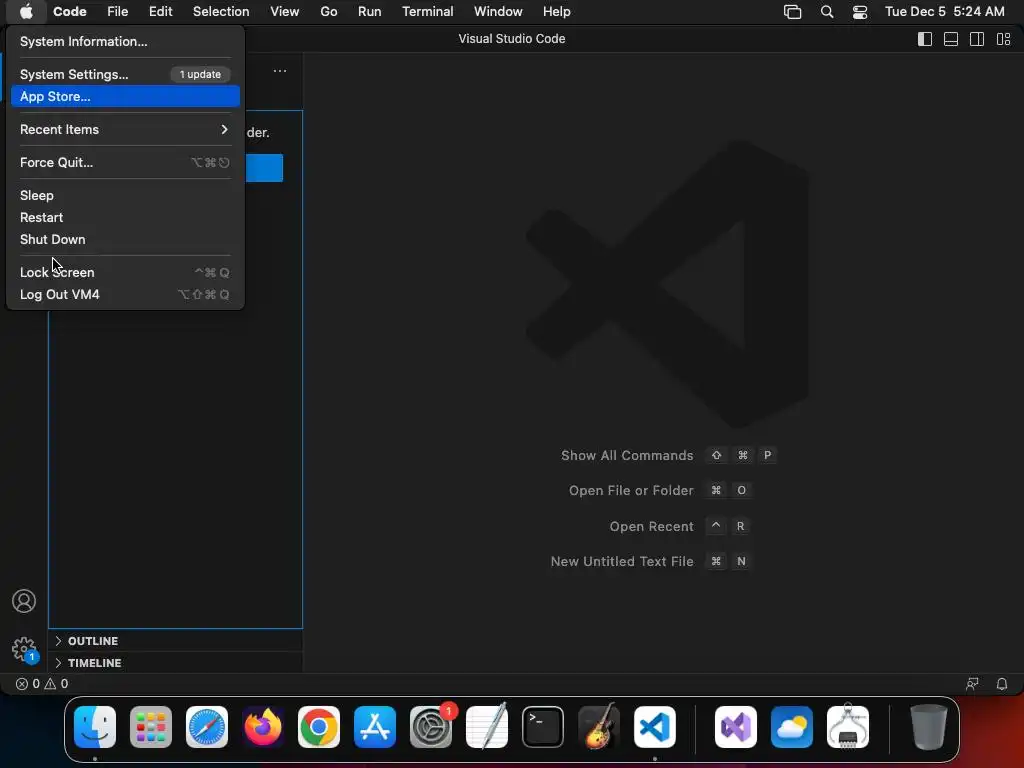Launch Google Chrome from the dock
The width and height of the screenshot is (1024, 768).
pos(319,727)
